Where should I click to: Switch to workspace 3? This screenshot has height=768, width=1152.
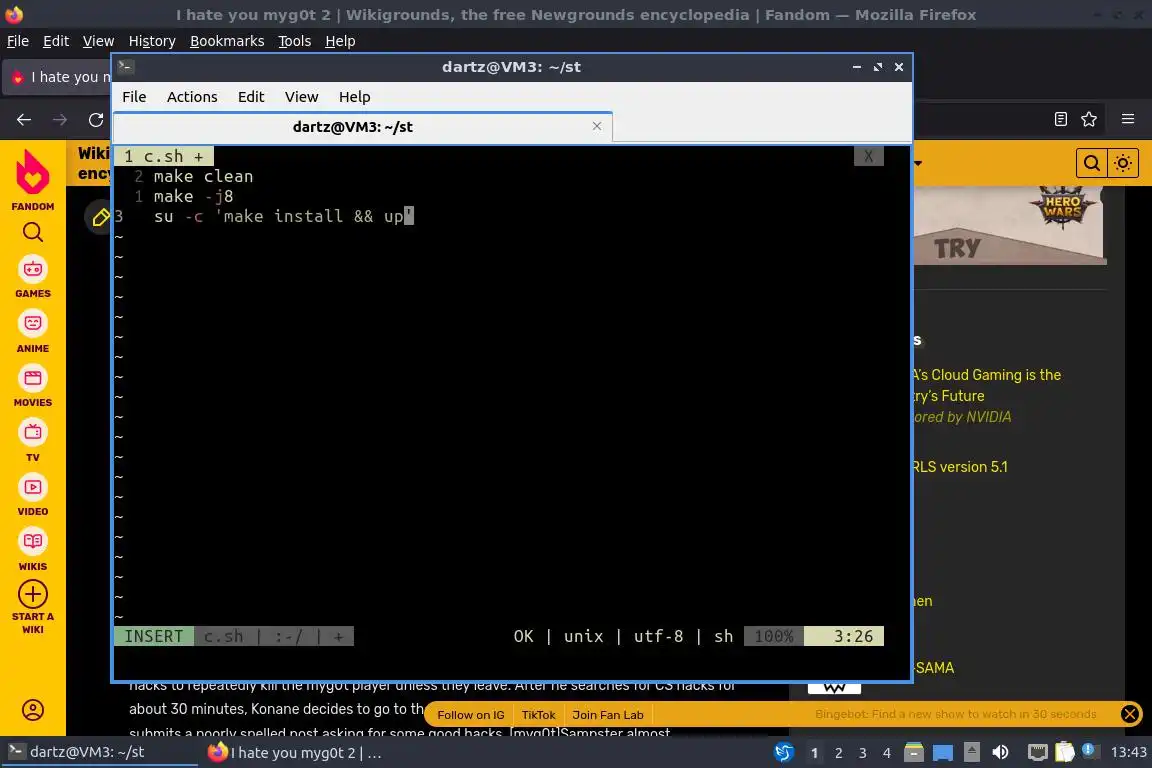click(863, 753)
